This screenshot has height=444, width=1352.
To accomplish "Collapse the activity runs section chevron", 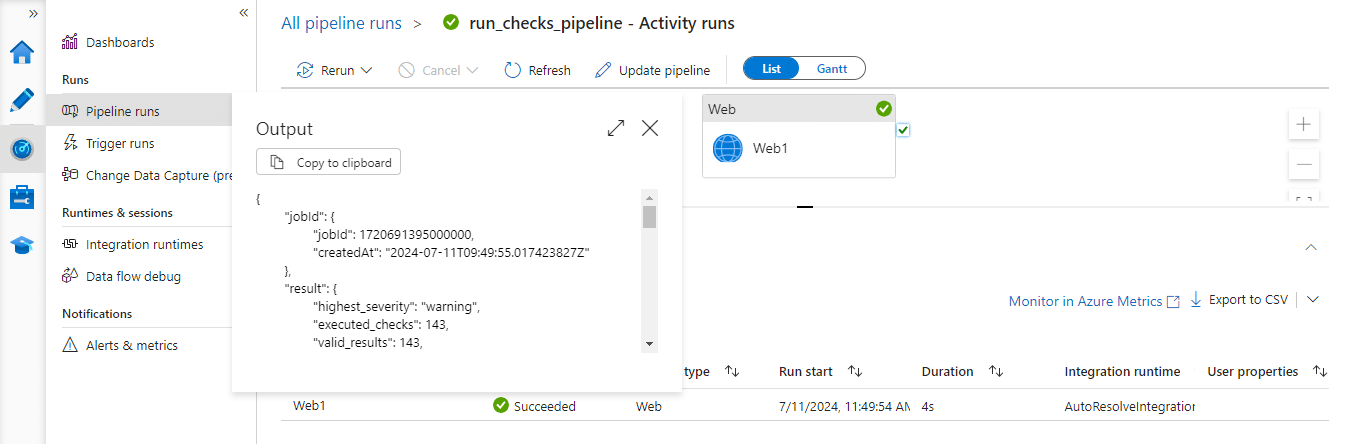I will (1312, 247).
